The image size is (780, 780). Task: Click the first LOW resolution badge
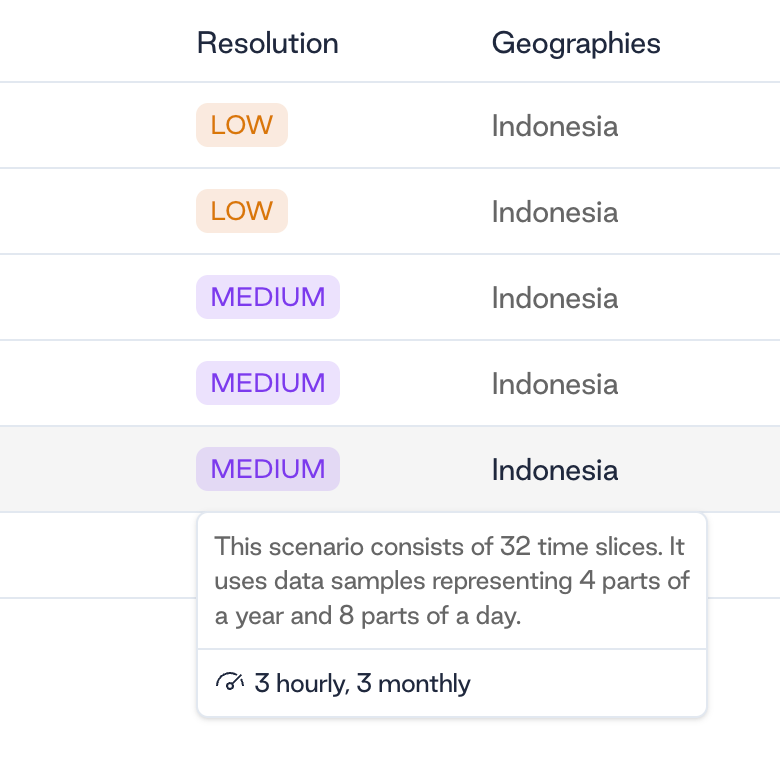tap(242, 125)
